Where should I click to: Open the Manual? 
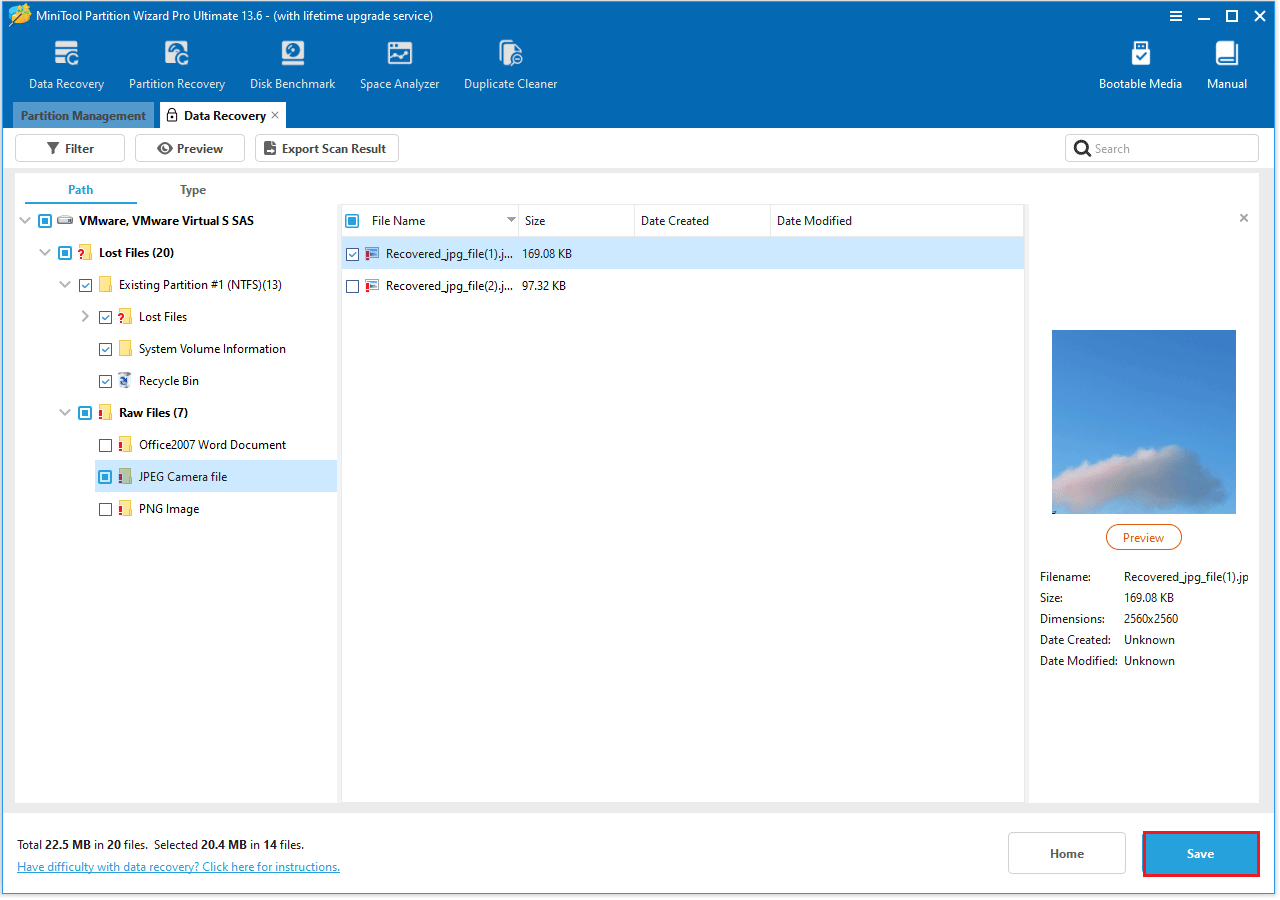coord(1226,62)
